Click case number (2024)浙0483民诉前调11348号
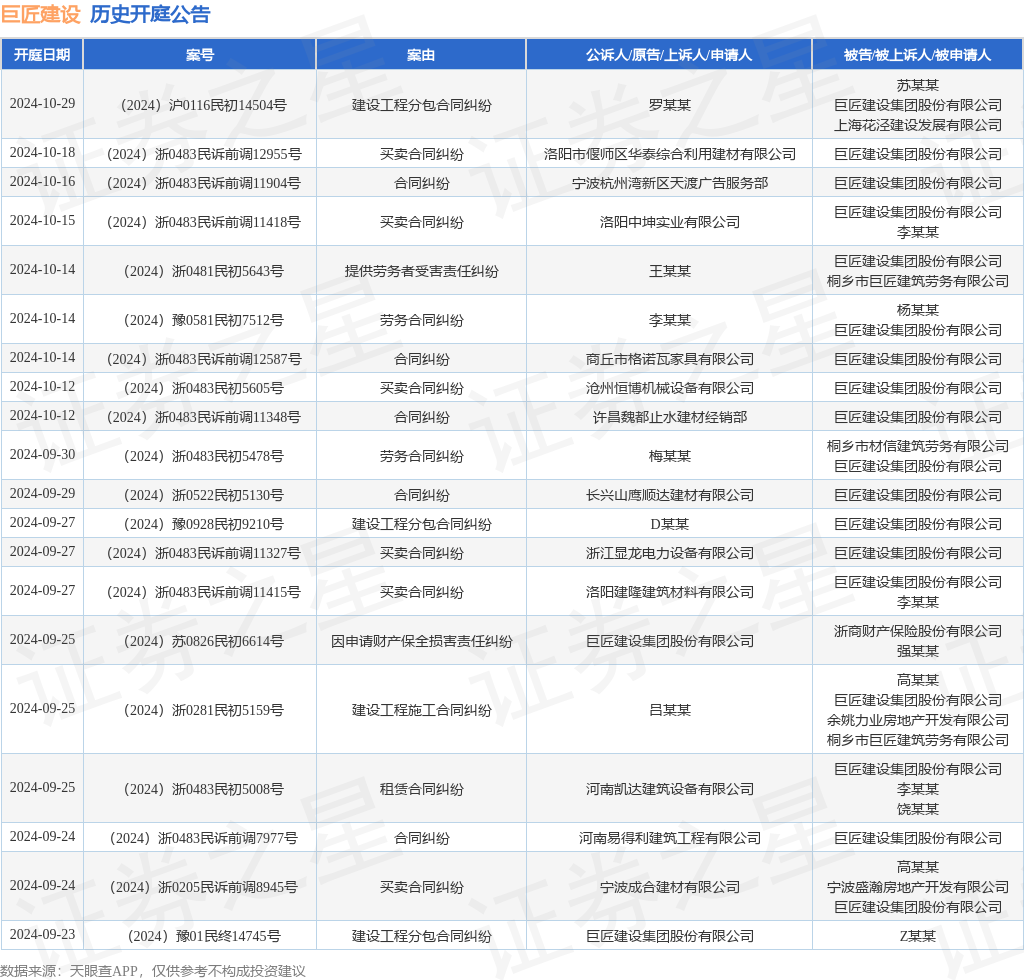 tap(204, 418)
